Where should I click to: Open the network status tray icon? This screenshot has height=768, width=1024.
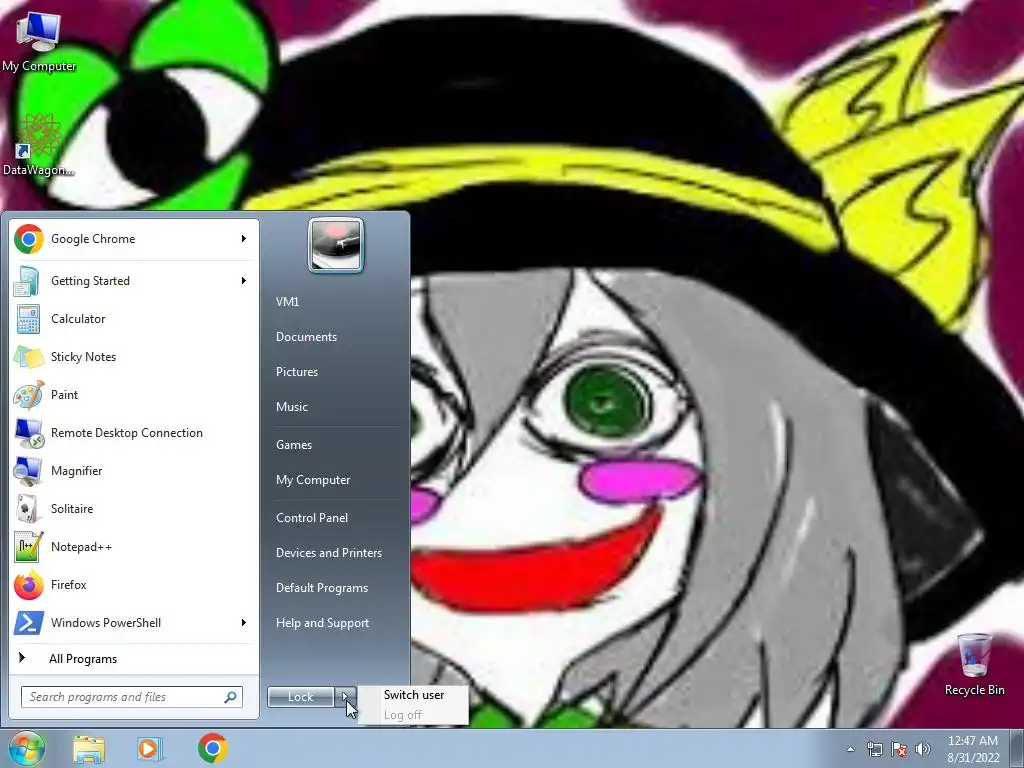click(874, 749)
